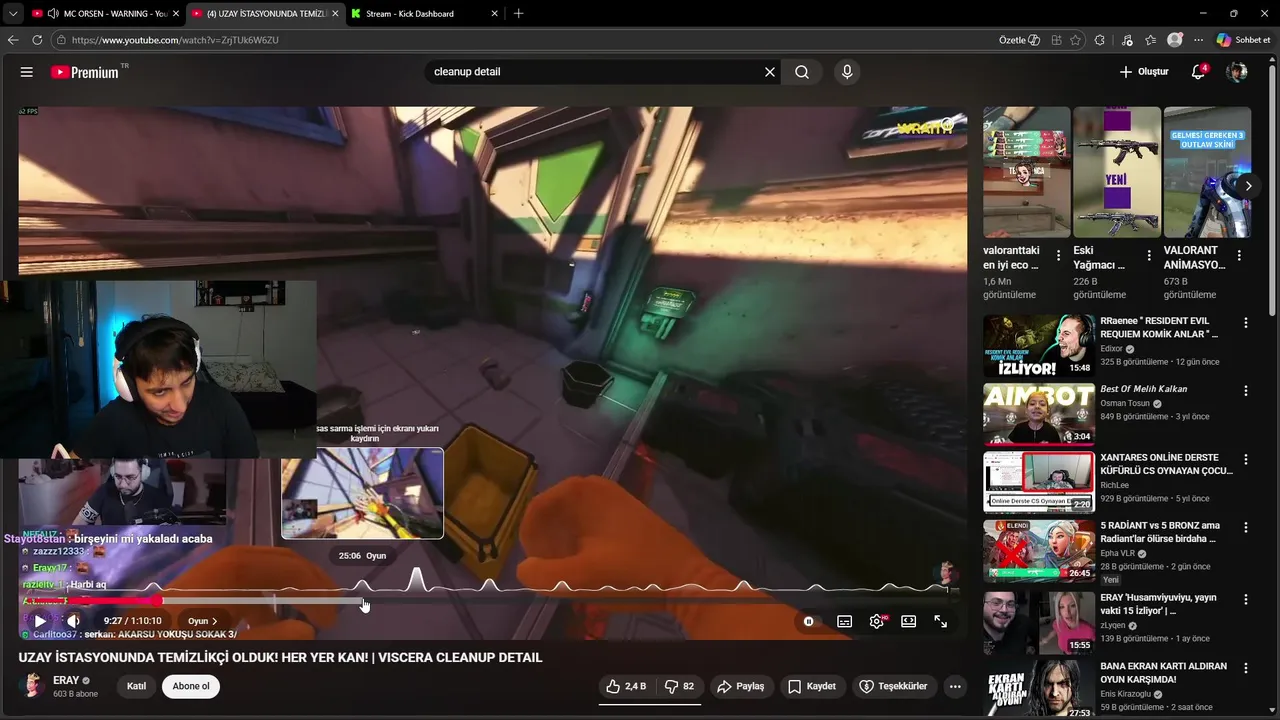
Task: Close the 'MC ORSEN - WARNING' tab
Action: [175, 14]
